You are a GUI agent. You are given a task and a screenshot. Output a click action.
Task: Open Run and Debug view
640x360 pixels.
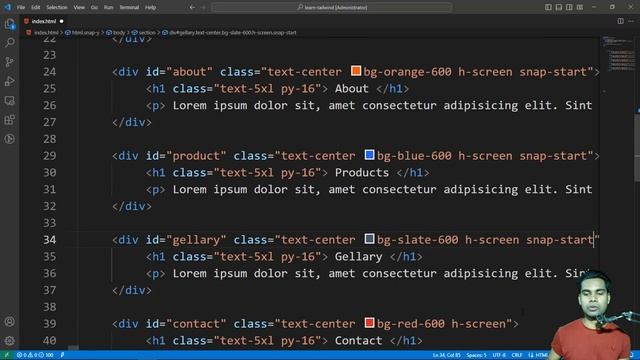pyautogui.click(x=9, y=81)
